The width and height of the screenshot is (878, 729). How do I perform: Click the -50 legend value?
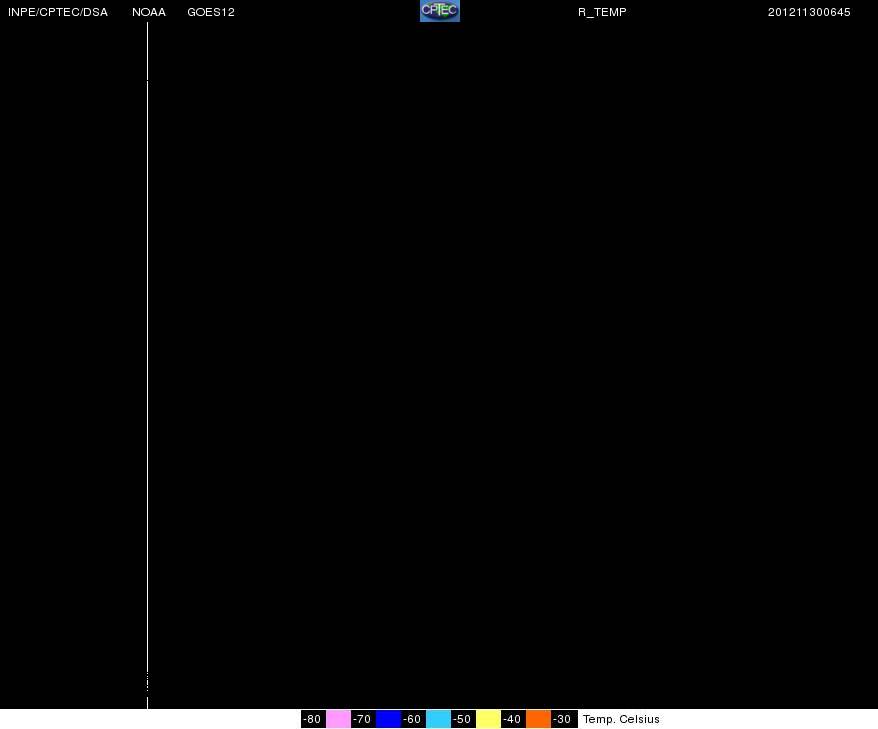coord(463,719)
